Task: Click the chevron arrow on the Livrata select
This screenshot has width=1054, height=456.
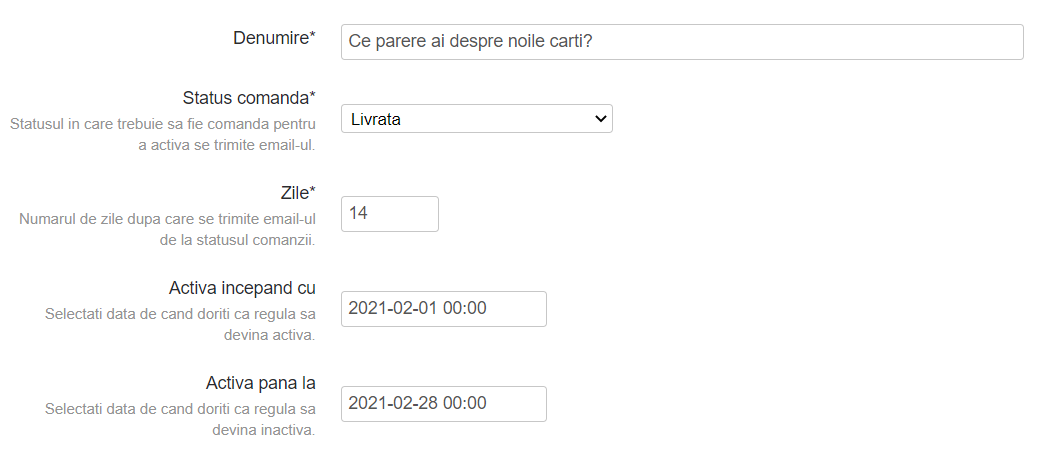Action: (x=600, y=119)
